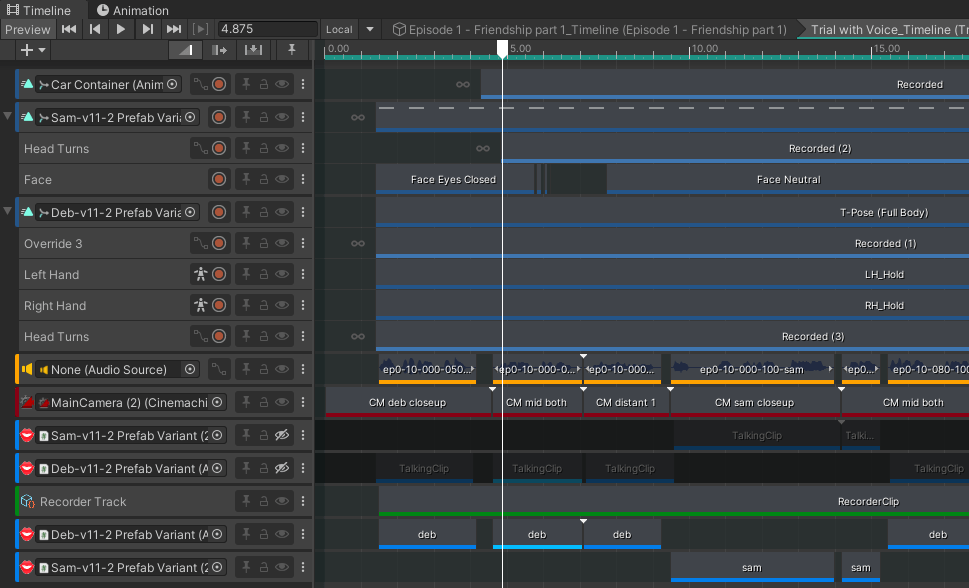This screenshot has width=969, height=588.
Task: Click the current time field showing 4.875
Action: (x=265, y=30)
